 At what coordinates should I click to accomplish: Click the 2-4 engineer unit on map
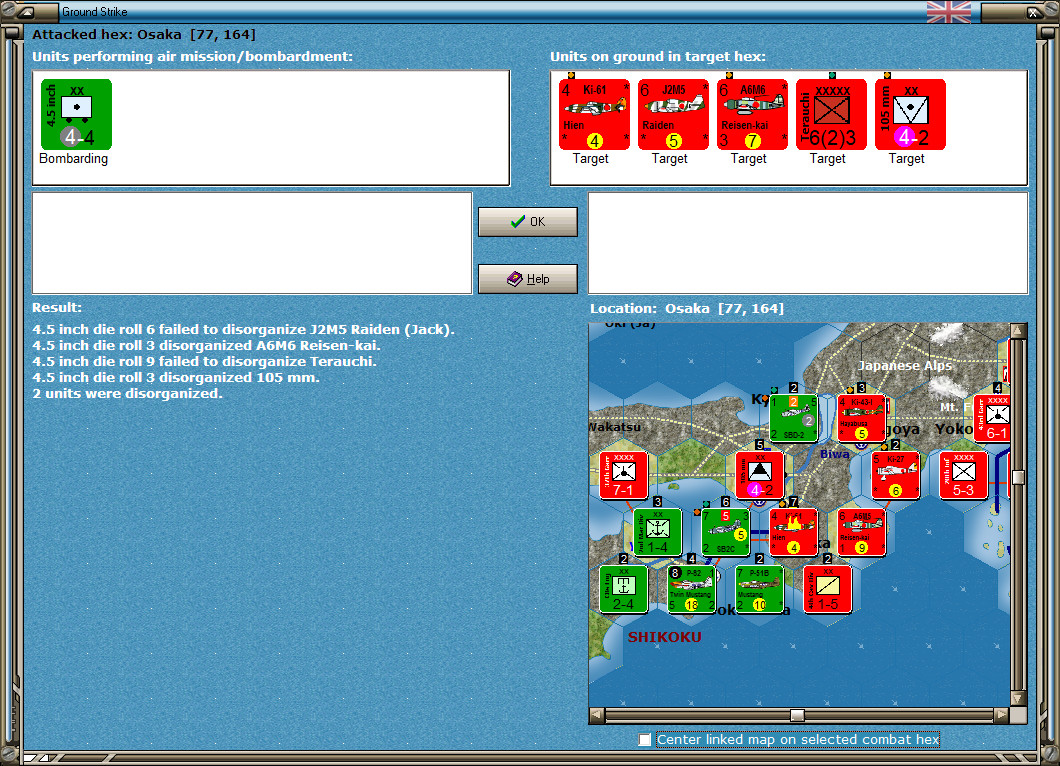point(623,589)
